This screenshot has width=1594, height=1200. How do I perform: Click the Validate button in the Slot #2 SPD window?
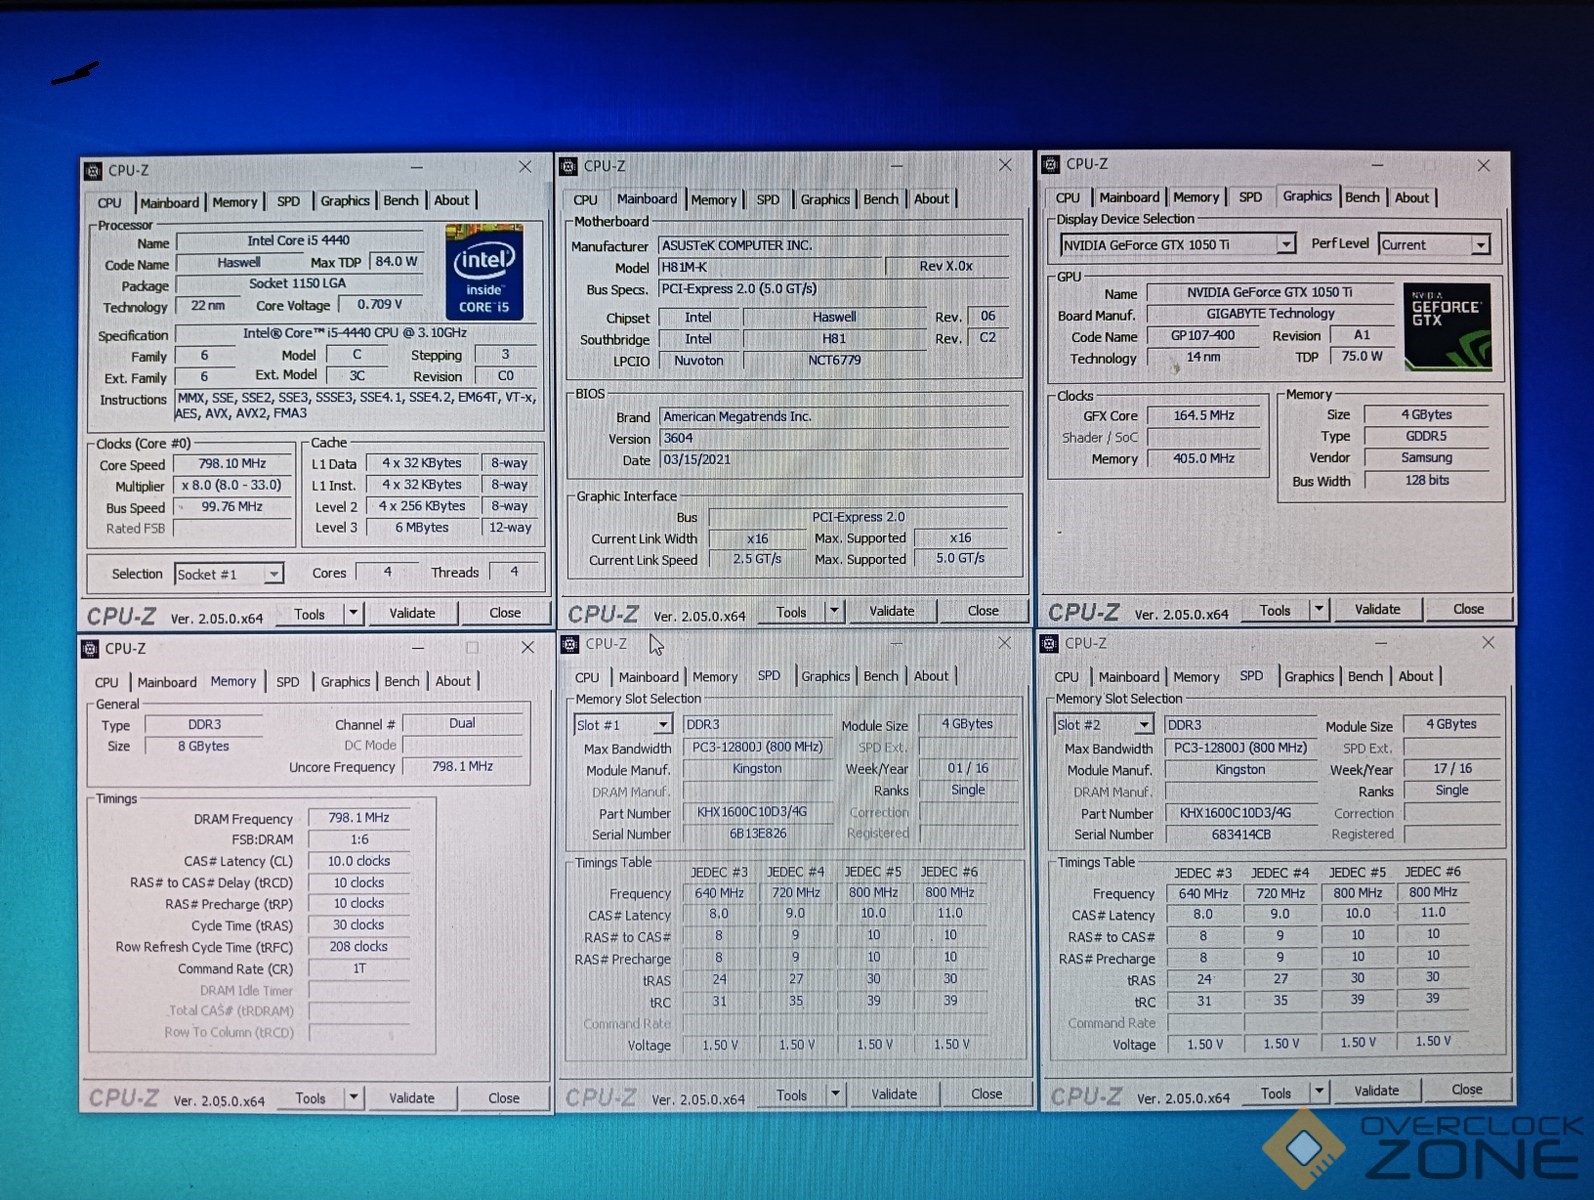click(x=1377, y=1091)
